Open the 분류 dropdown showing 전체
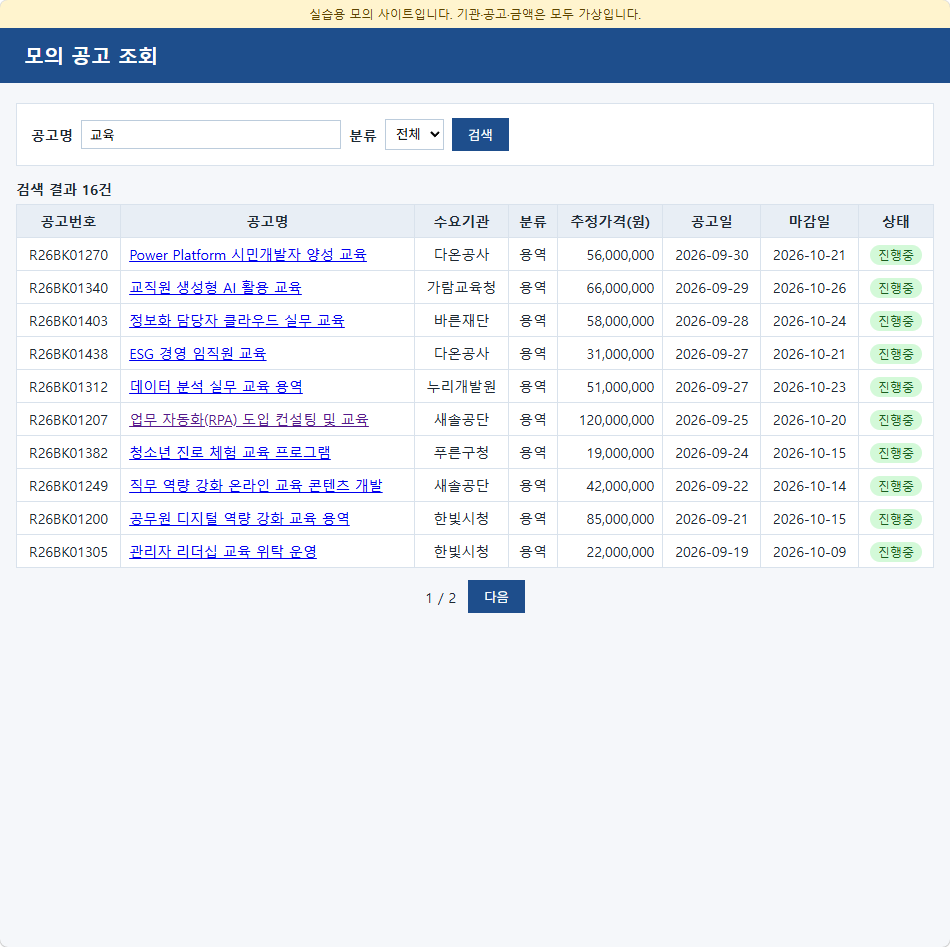950x947 pixels. [x=414, y=135]
